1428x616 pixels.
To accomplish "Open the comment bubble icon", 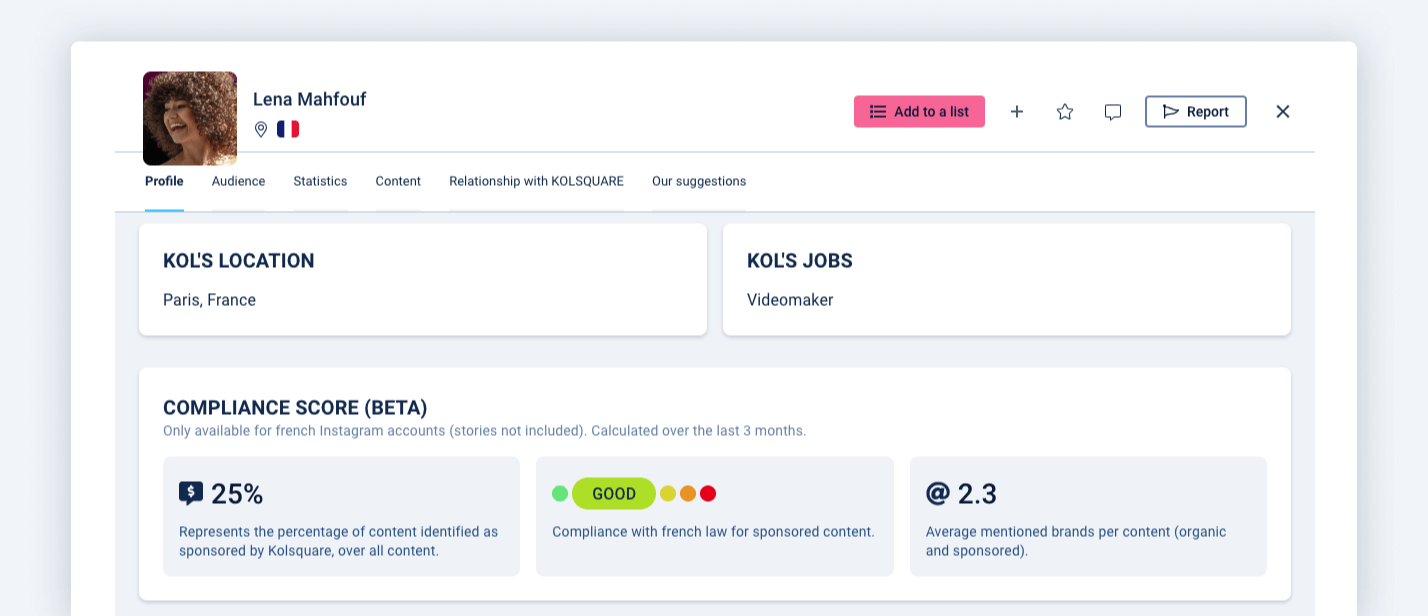I will [1112, 111].
